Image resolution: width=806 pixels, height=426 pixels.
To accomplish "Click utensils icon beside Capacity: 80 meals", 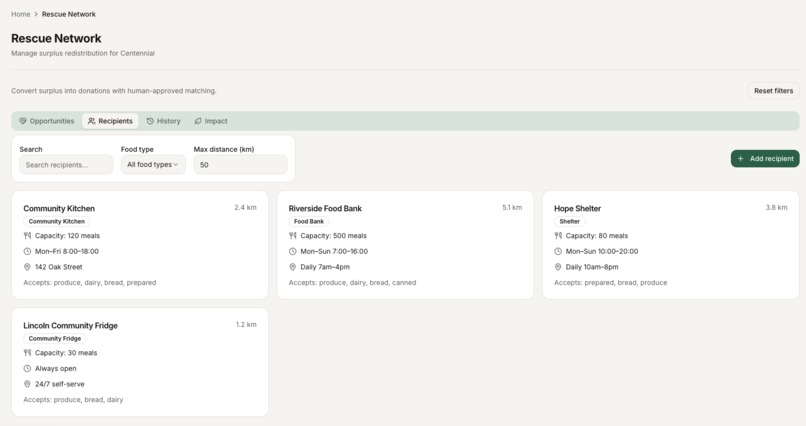I will click(558, 236).
